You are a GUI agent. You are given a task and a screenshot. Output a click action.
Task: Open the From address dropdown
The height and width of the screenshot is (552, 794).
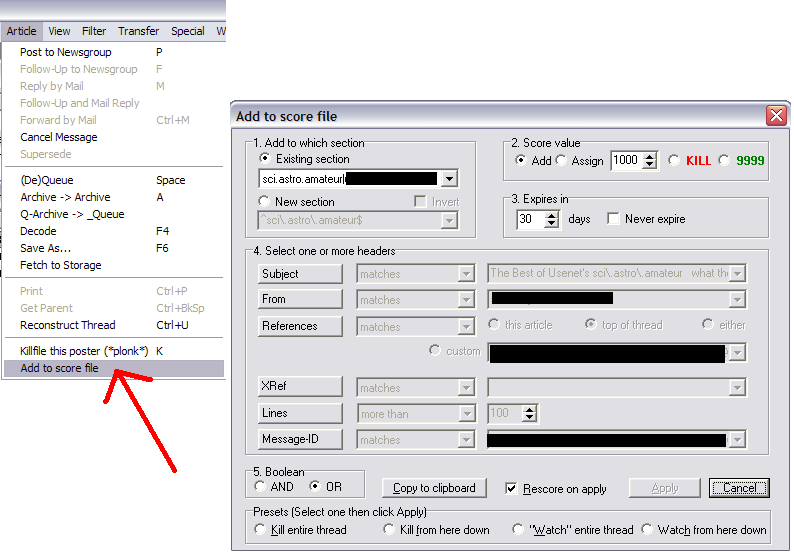[x=738, y=299]
